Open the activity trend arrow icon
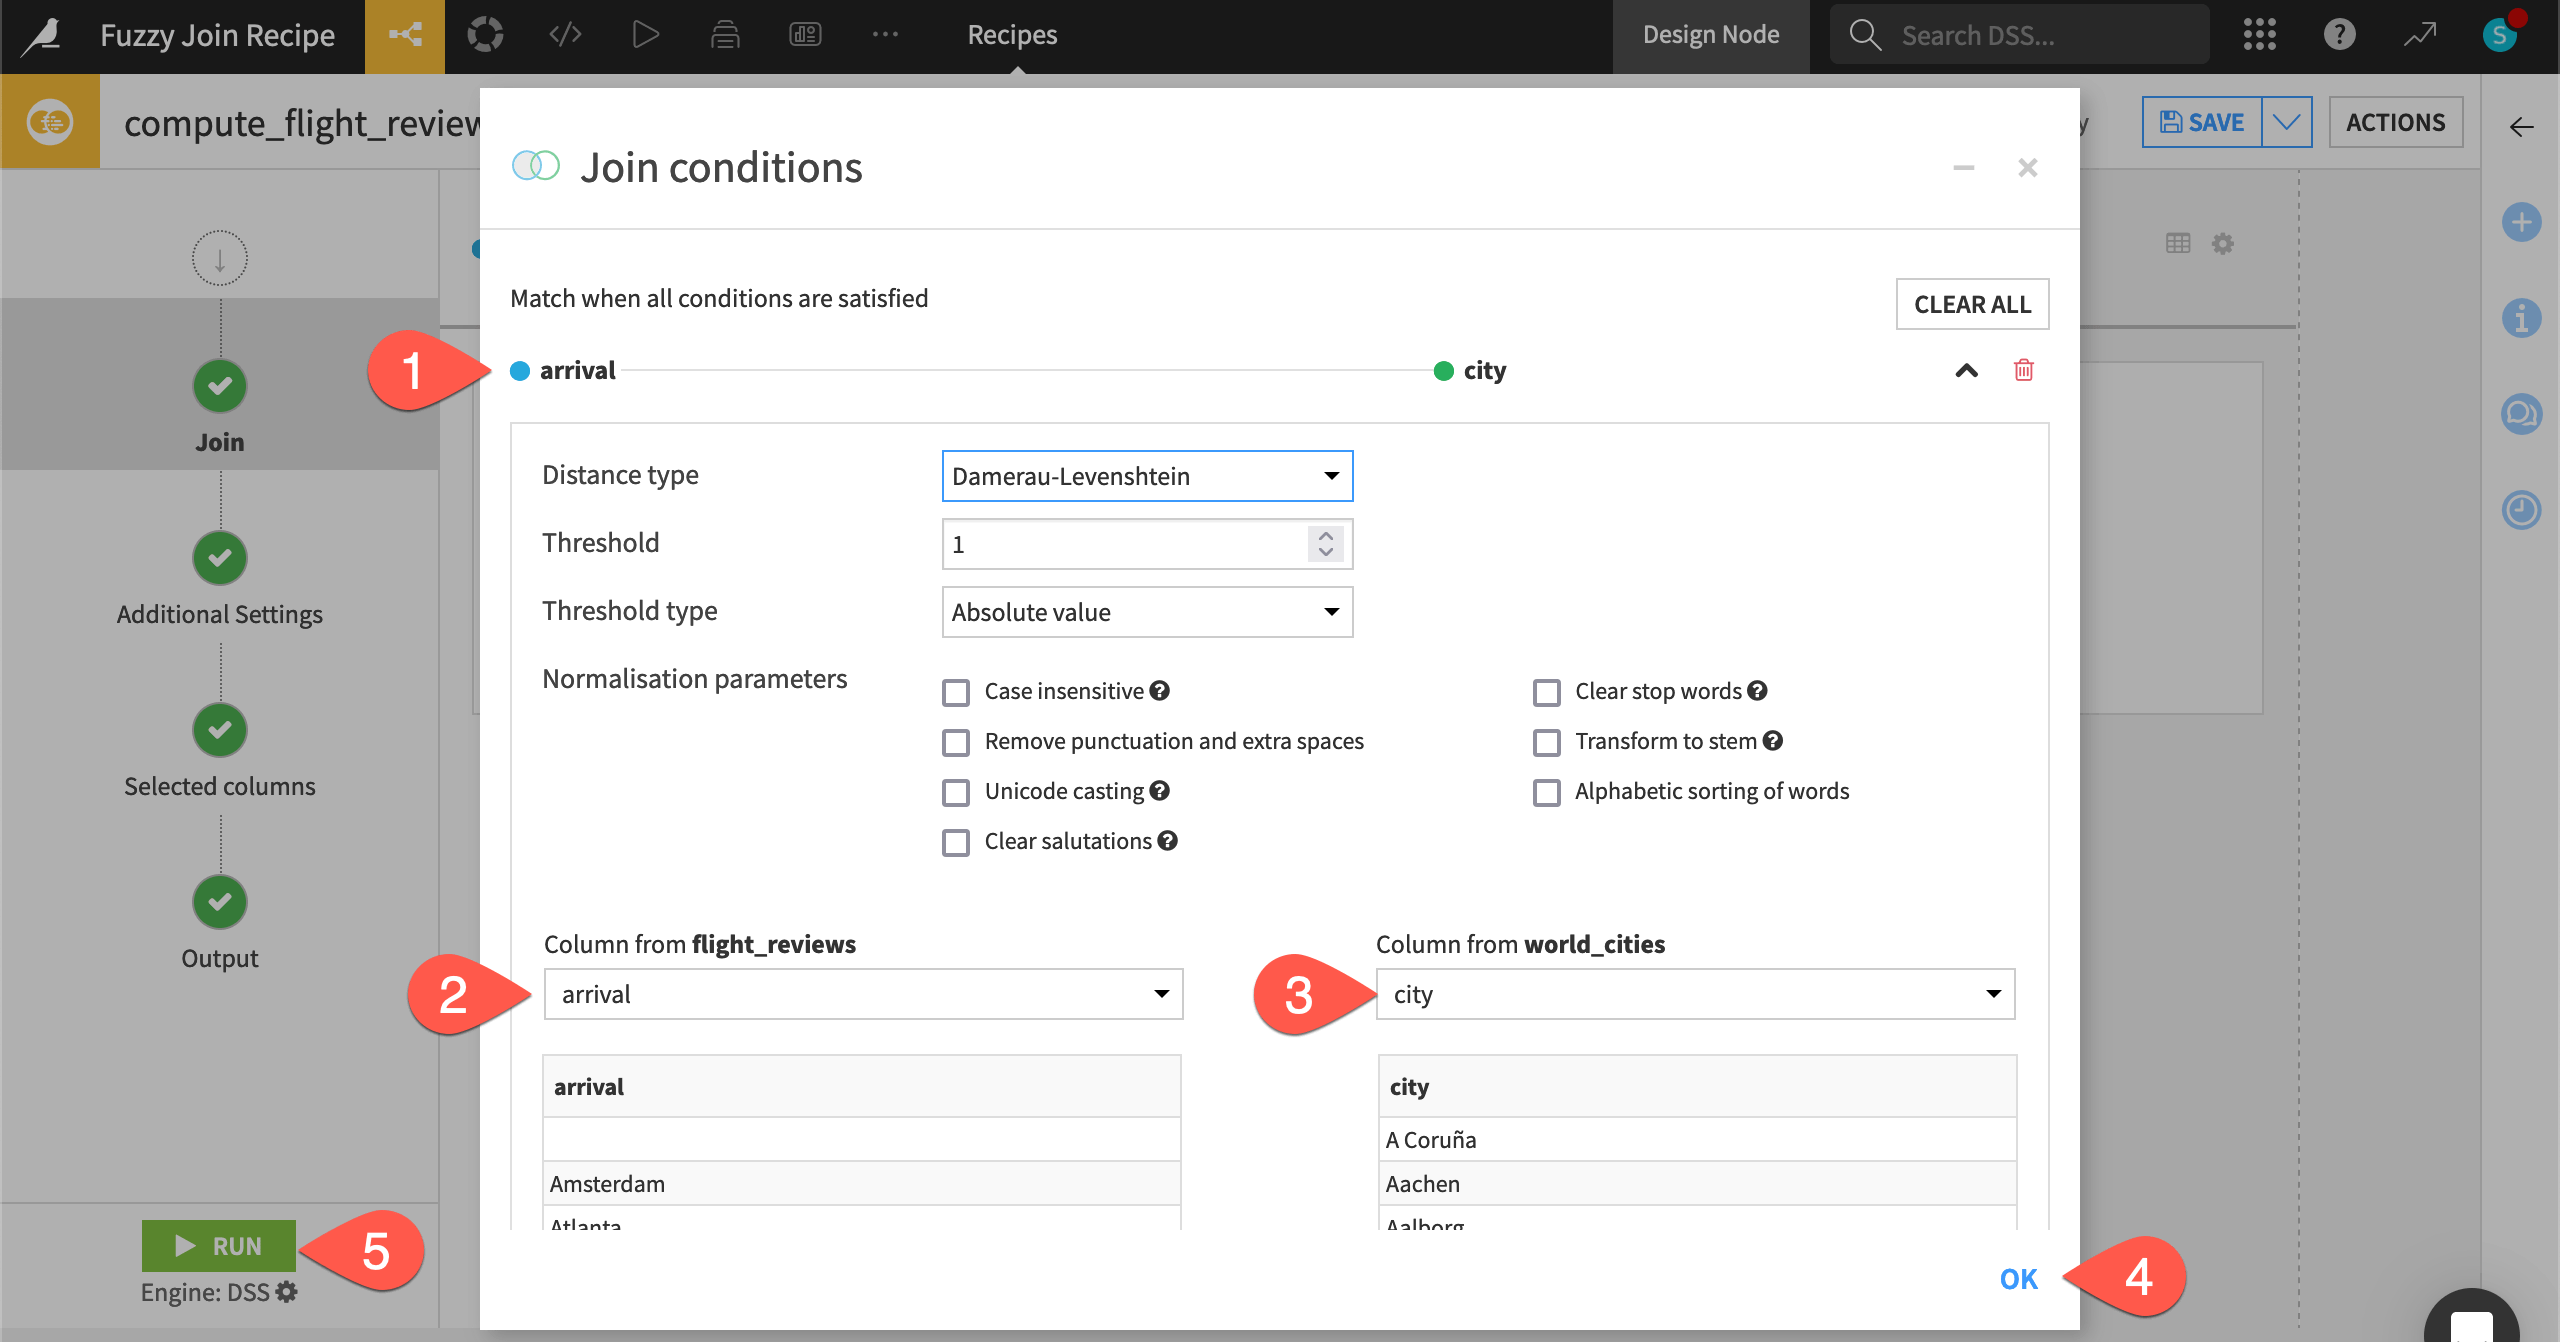2560x1342 pixels. point(2420,36)
